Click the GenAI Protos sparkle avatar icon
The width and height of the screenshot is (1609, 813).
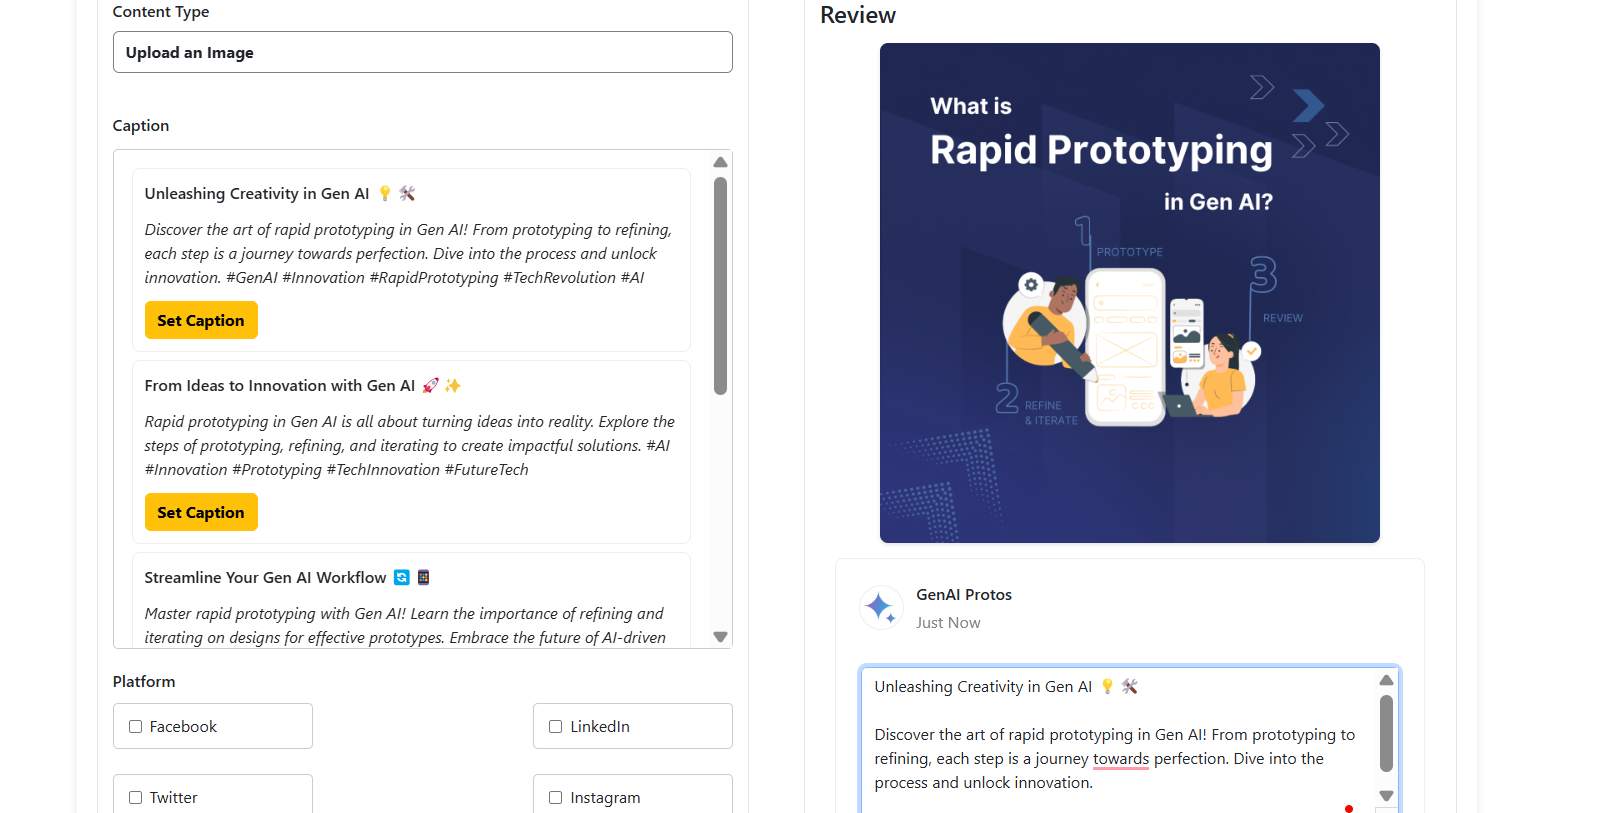click(881, 607)
